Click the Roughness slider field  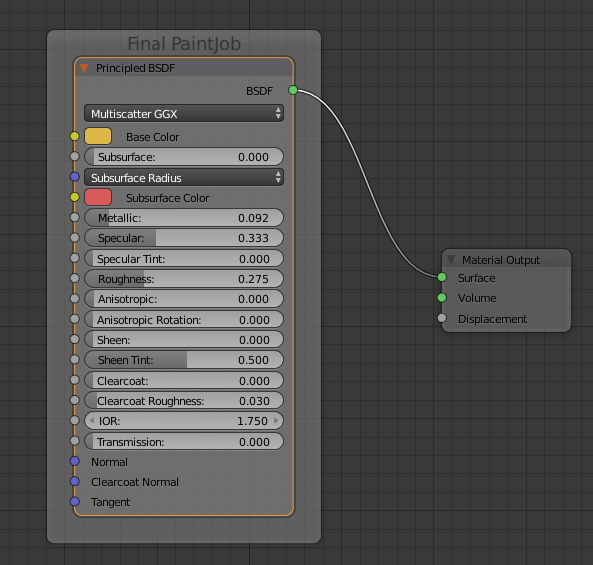coord(184,279)
